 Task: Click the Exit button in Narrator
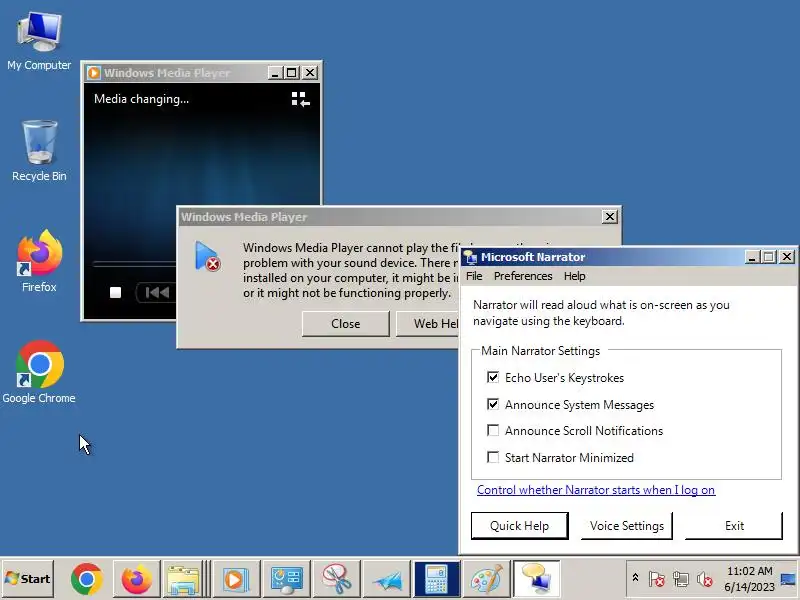click(734, 526)
